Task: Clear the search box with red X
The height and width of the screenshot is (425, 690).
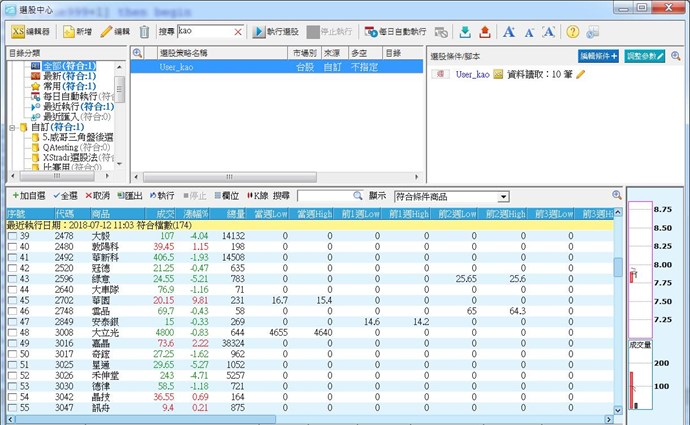Action: click(x=237, y=32)
